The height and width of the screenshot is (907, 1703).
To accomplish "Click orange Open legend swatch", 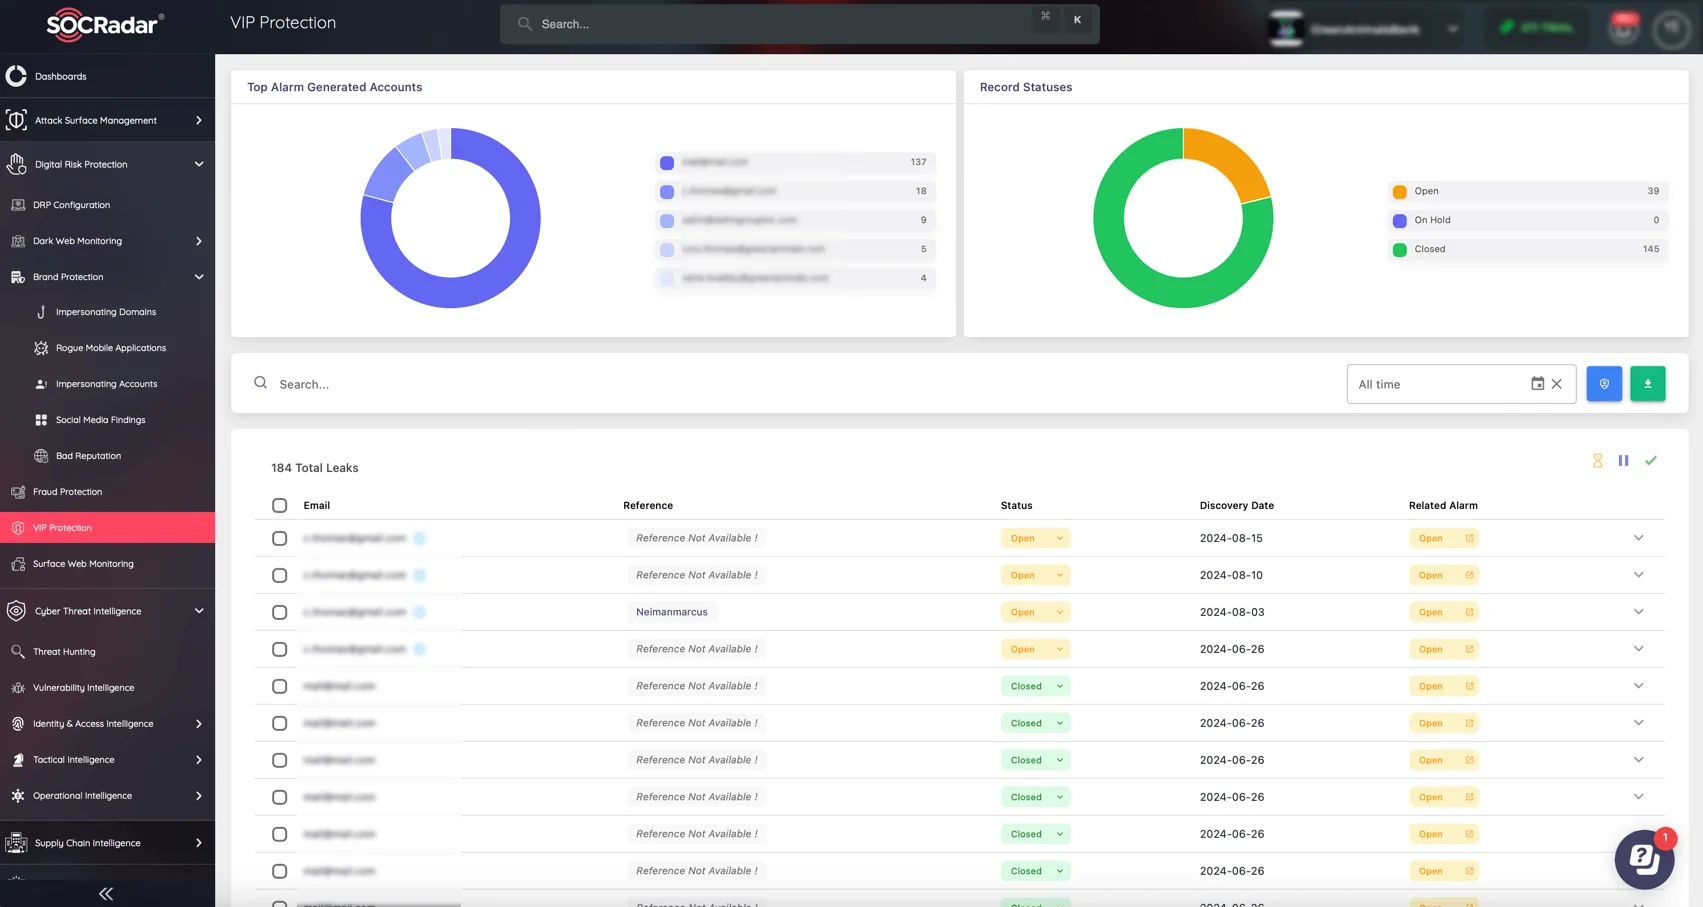I will pos(1400,192).
